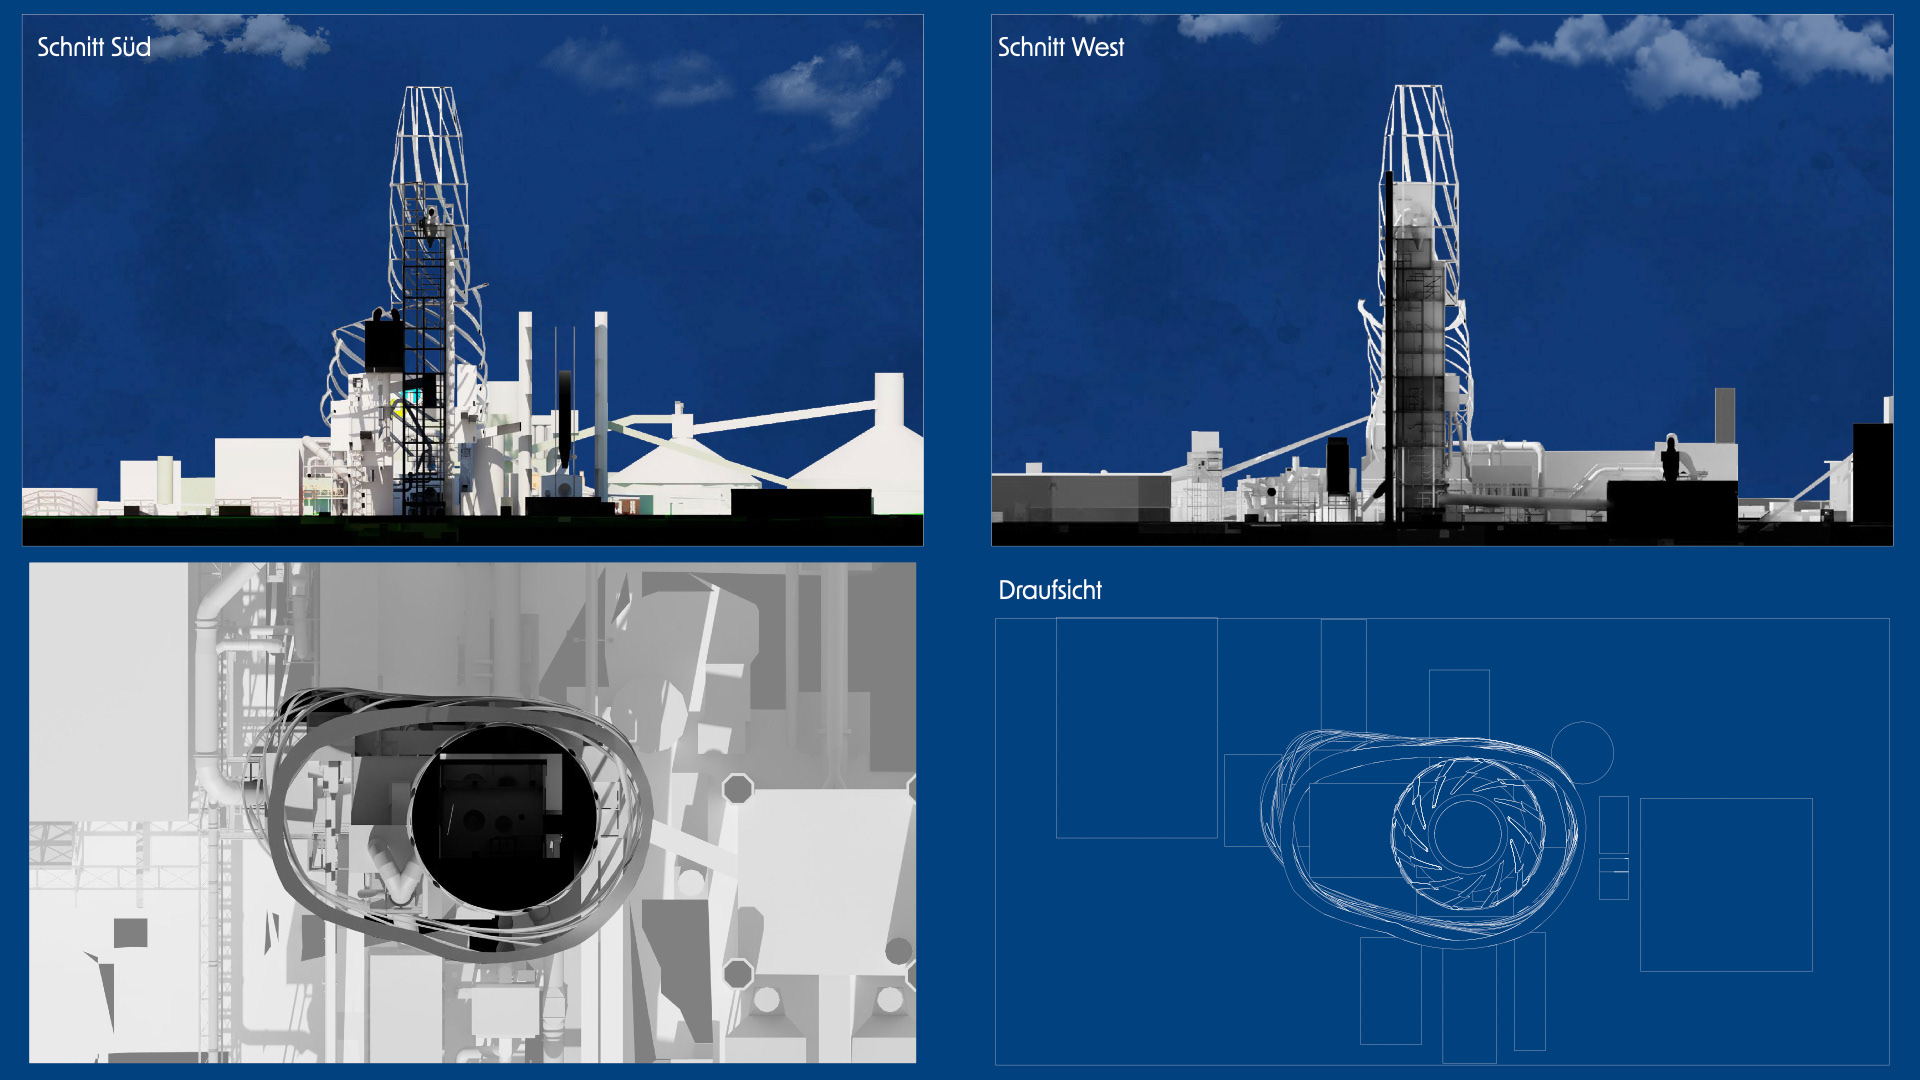Click the Draufsicht heading label
This screenshot has width=1920, height=1080.
(x=1049, y=590)
